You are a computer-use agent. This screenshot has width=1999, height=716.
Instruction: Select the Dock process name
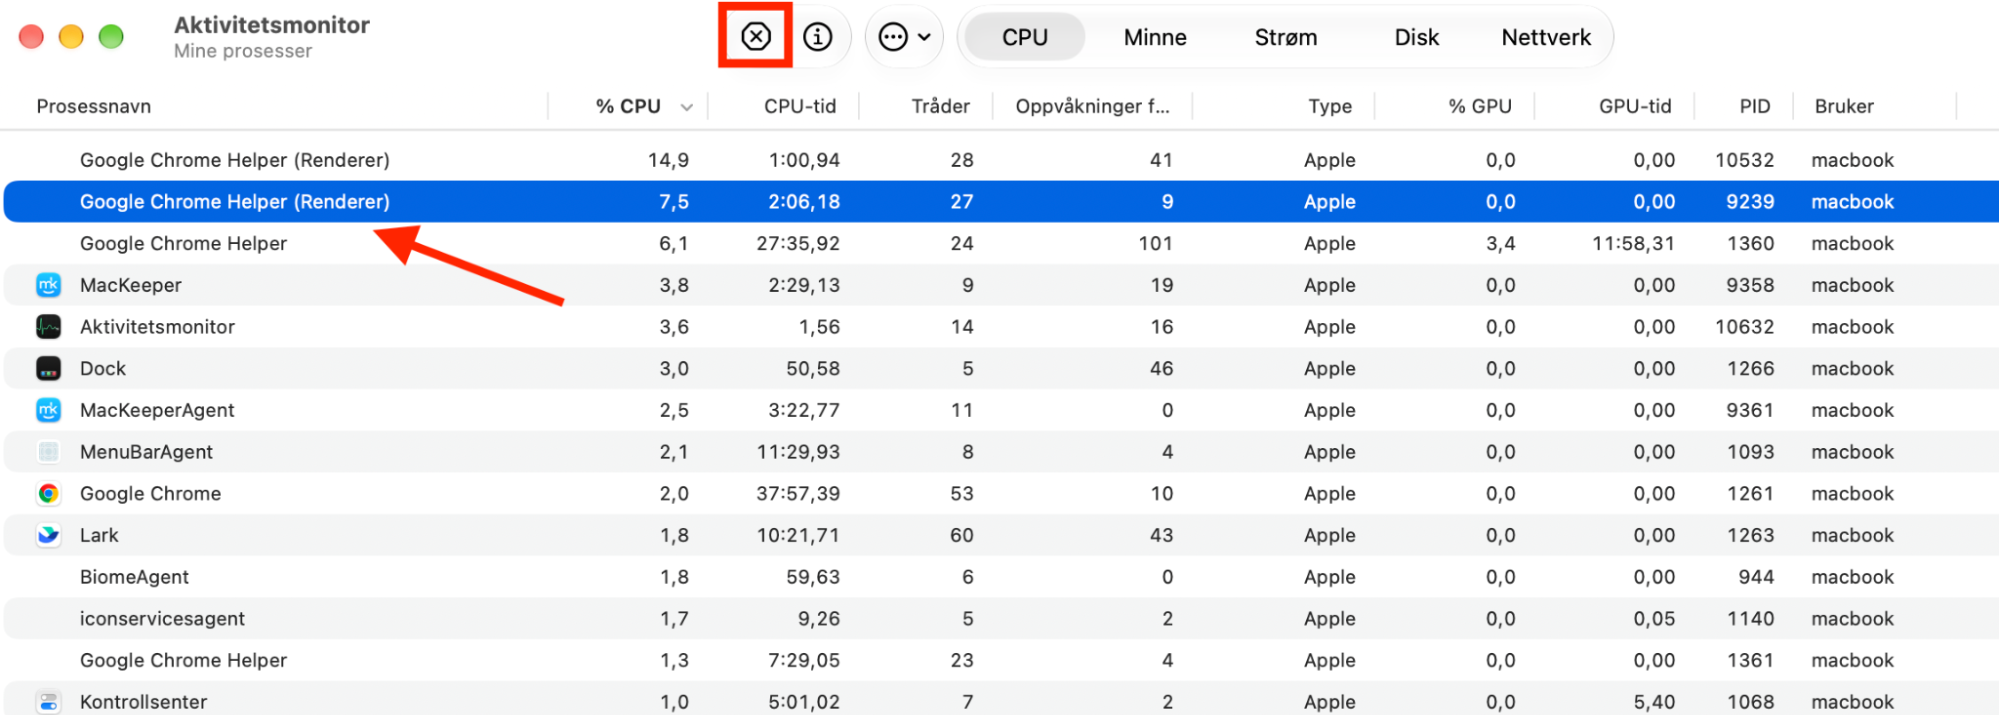[103, 368]
